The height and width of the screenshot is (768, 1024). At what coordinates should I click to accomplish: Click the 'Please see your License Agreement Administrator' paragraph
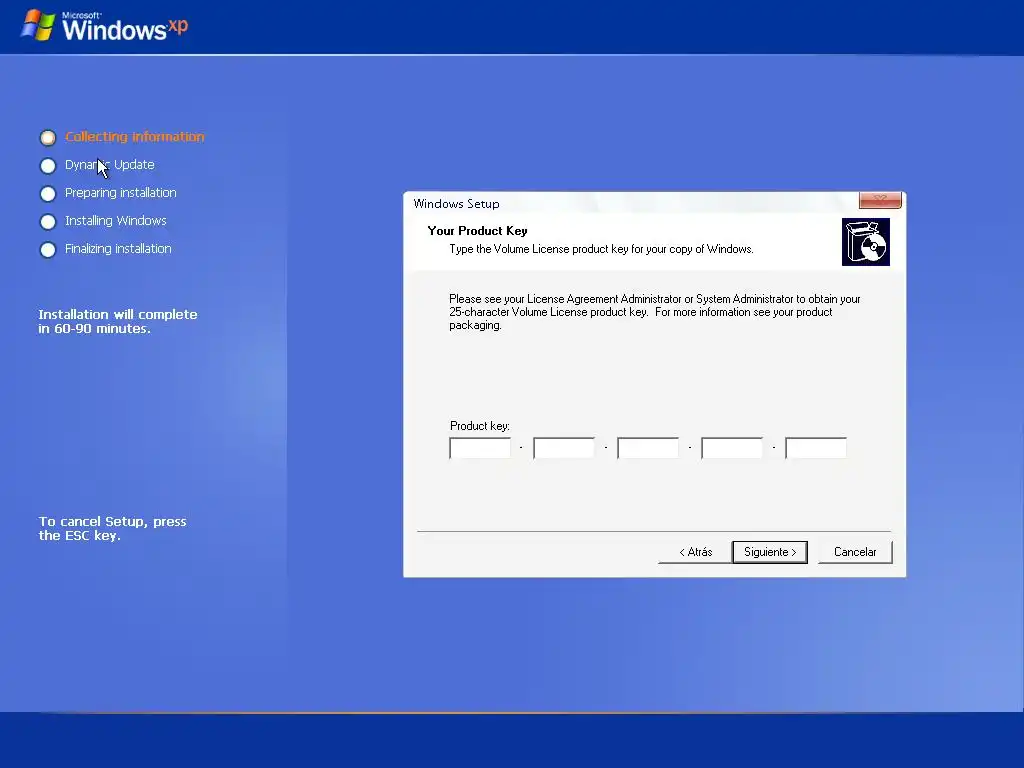coord(654,312)
